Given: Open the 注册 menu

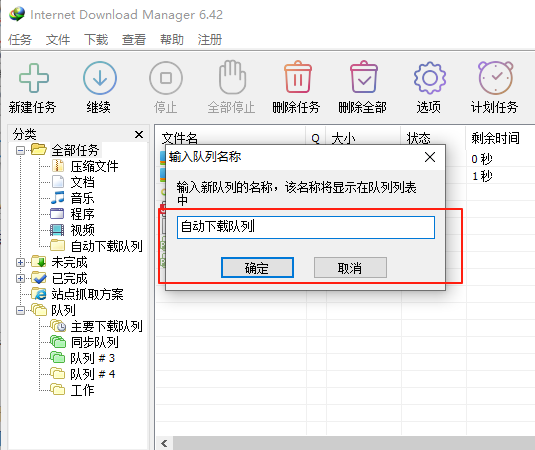Looking at the screenshot, I should (x=209, y=40).
